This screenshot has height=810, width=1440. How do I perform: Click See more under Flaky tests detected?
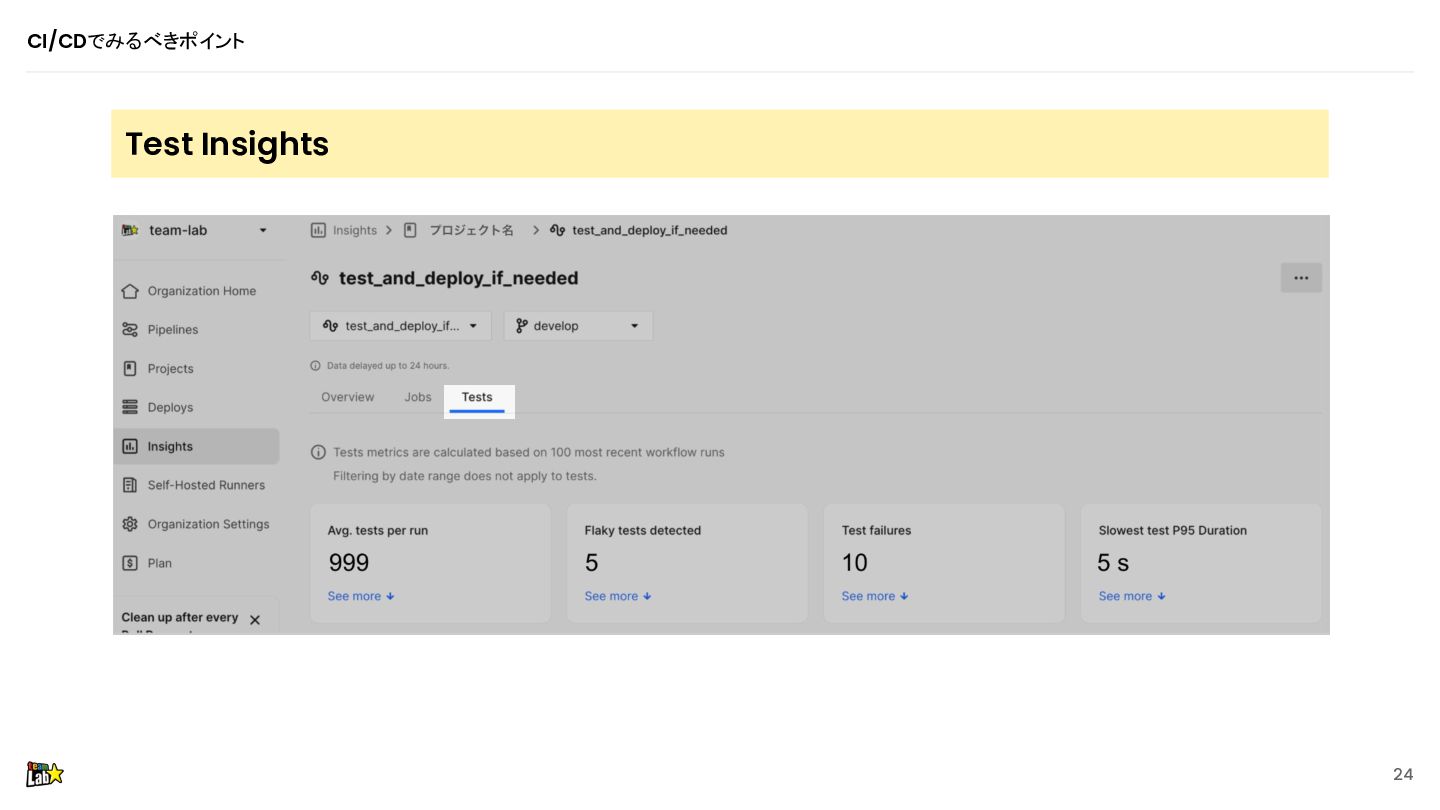[x=618, y=596]
